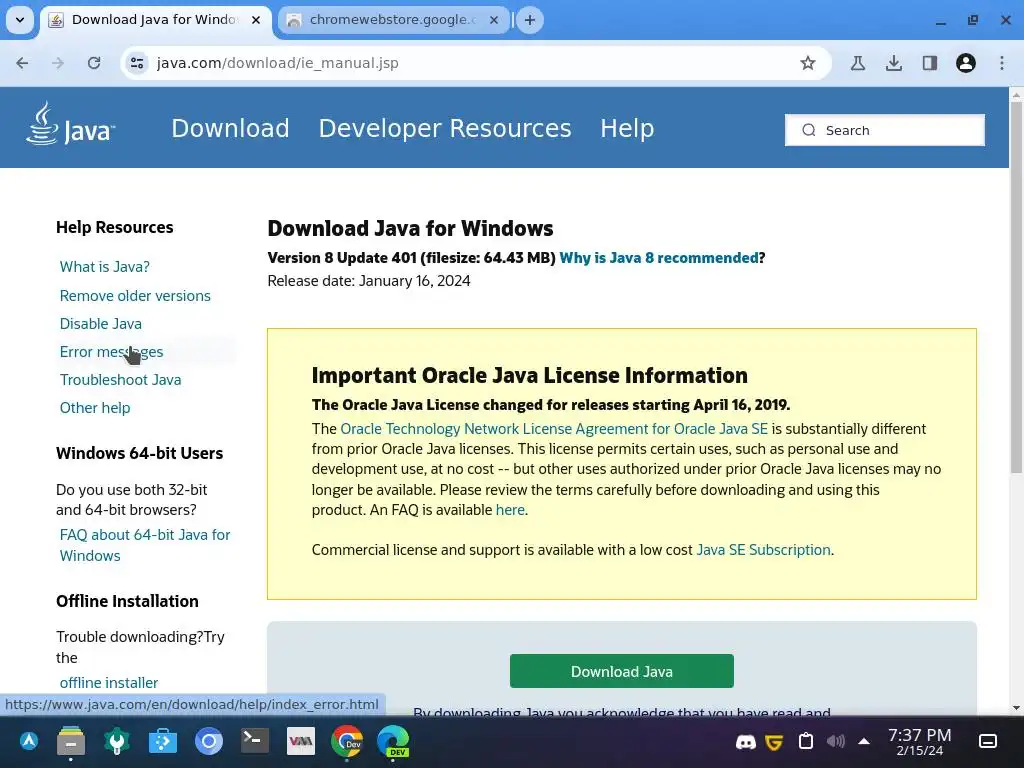Open the VM taskbar icon

pos(300,741)
